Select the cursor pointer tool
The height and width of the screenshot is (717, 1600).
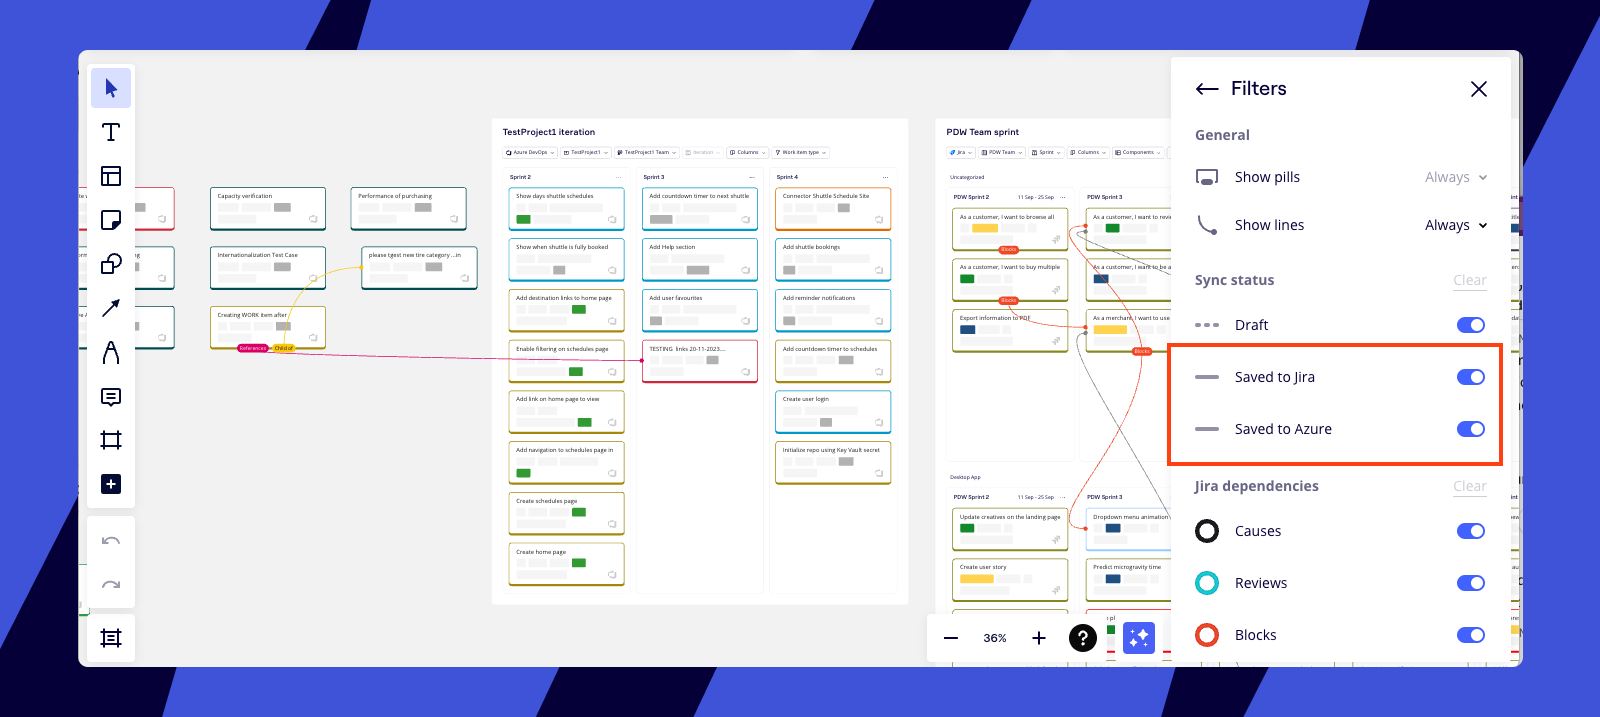111,89
